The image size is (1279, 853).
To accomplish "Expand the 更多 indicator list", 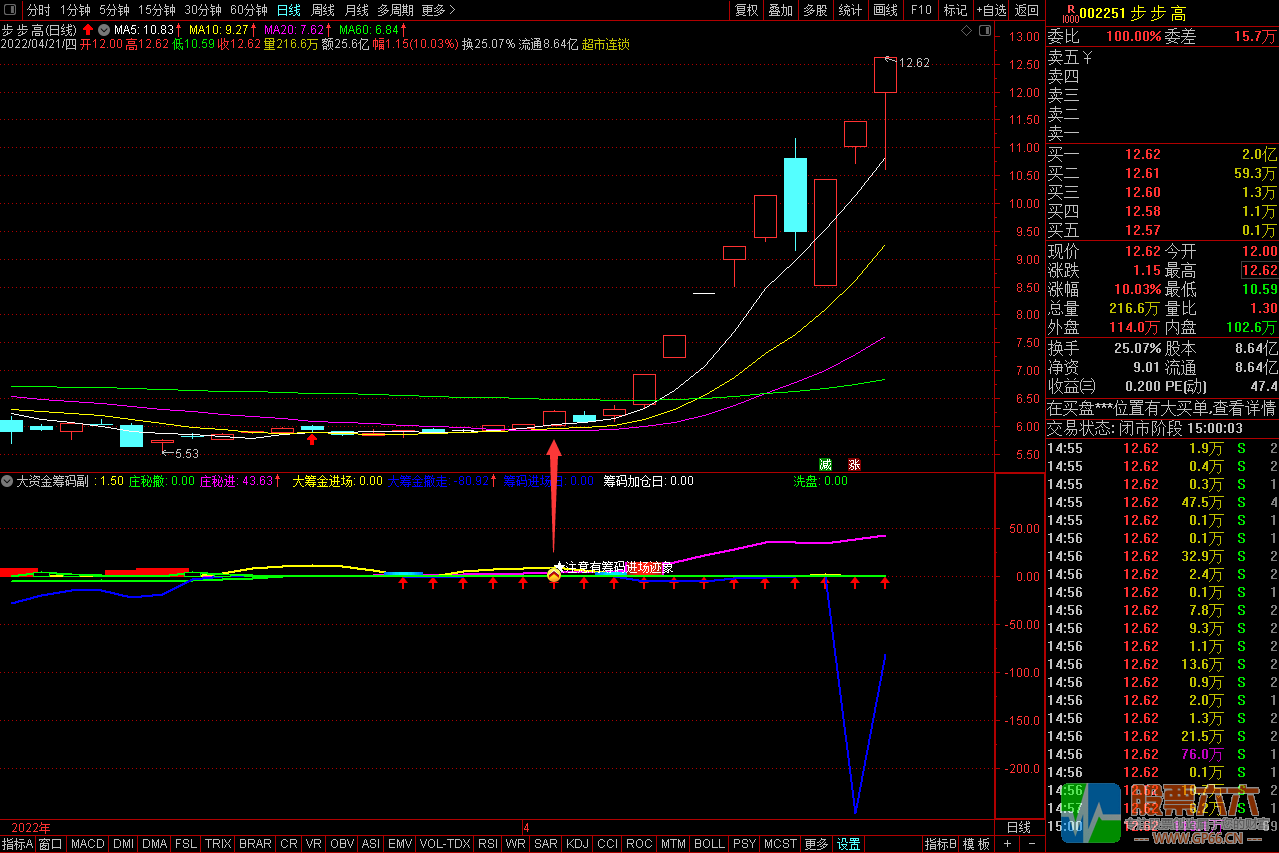I will point(816,844).
